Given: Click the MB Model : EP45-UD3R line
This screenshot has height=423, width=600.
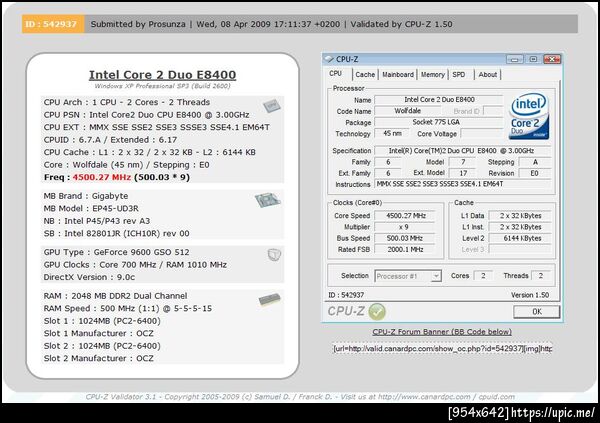Looking at the screenshot, I should [91, 209].
